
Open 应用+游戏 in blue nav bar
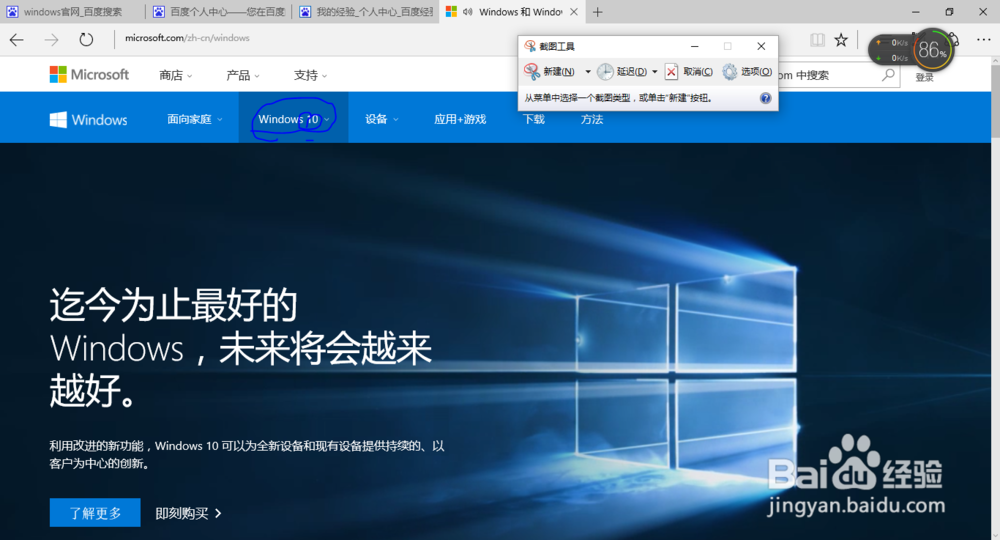point(460,119)
